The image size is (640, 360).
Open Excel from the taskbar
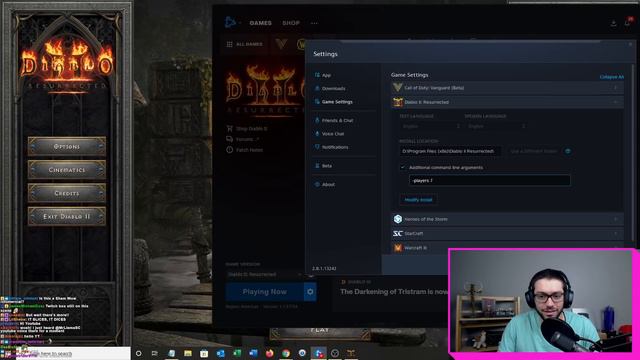[237, 353]
